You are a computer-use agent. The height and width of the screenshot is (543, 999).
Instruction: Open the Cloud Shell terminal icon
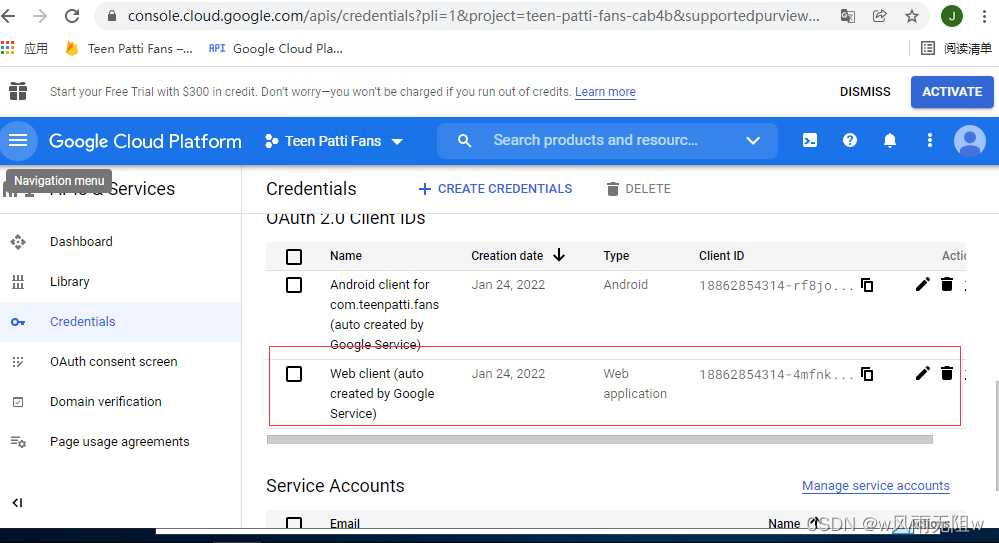(810, 141)
